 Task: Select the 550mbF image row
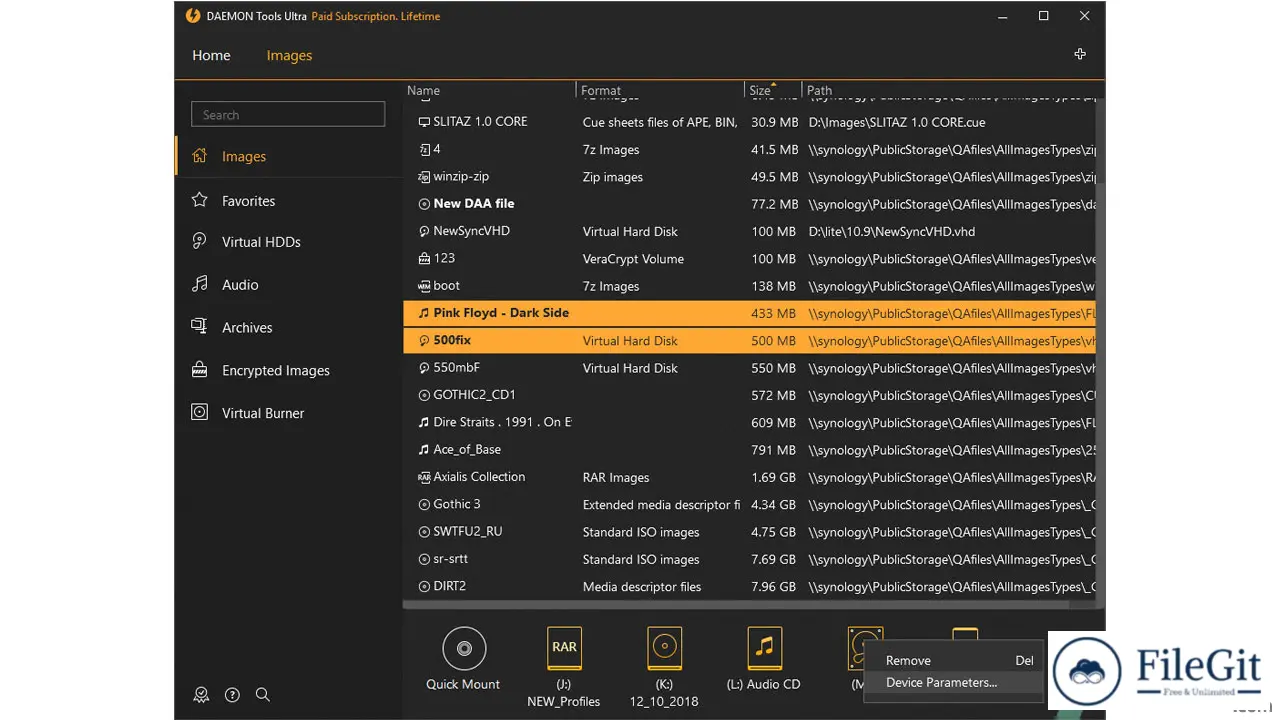click(749, 368)
